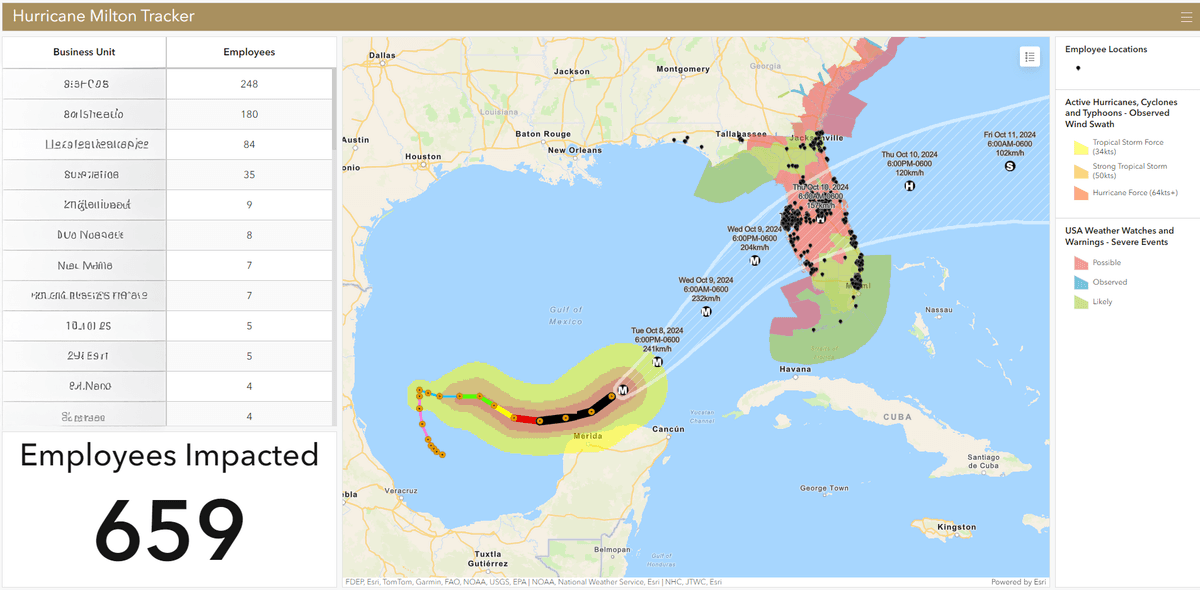Select the Thu Oct 10 6:00PM H marker
This screenshot has width=1200, height=590.
point(909,186)
